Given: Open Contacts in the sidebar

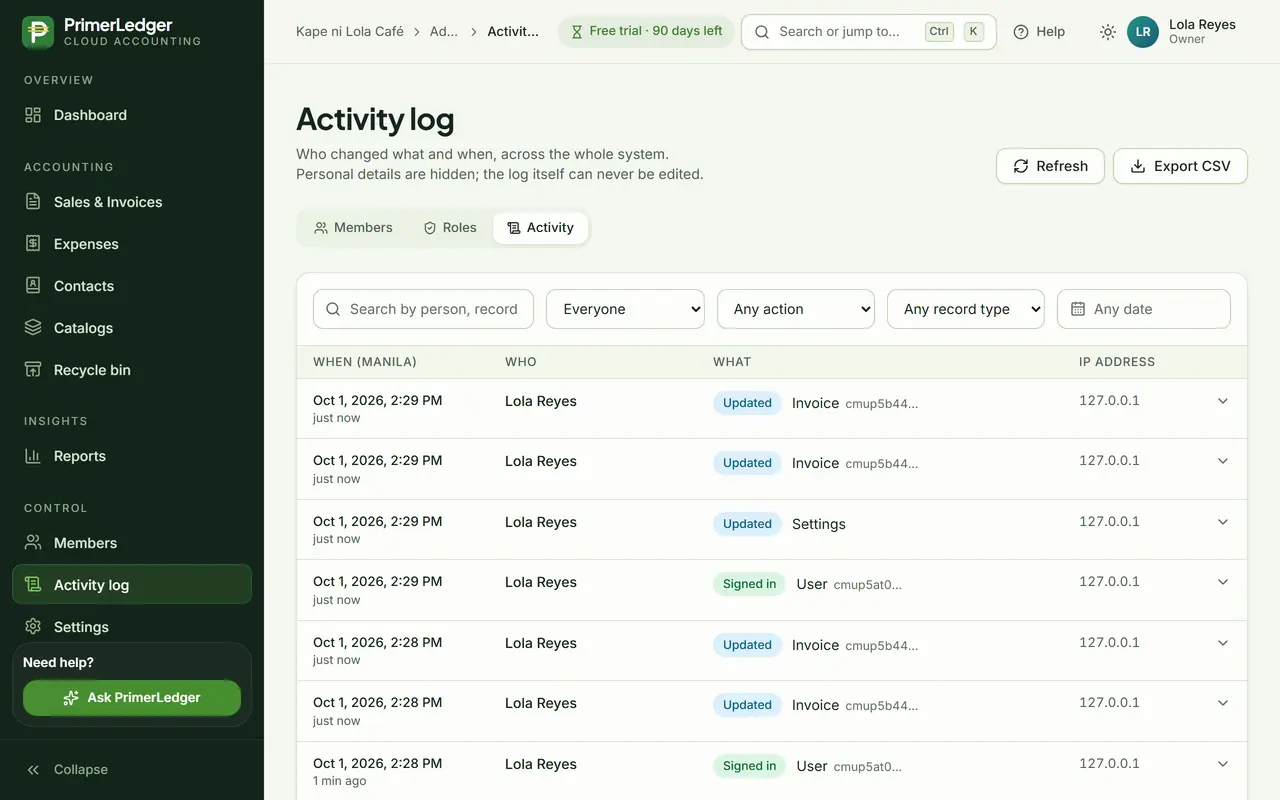Looking at the screenshot, I should pos(132,286).
